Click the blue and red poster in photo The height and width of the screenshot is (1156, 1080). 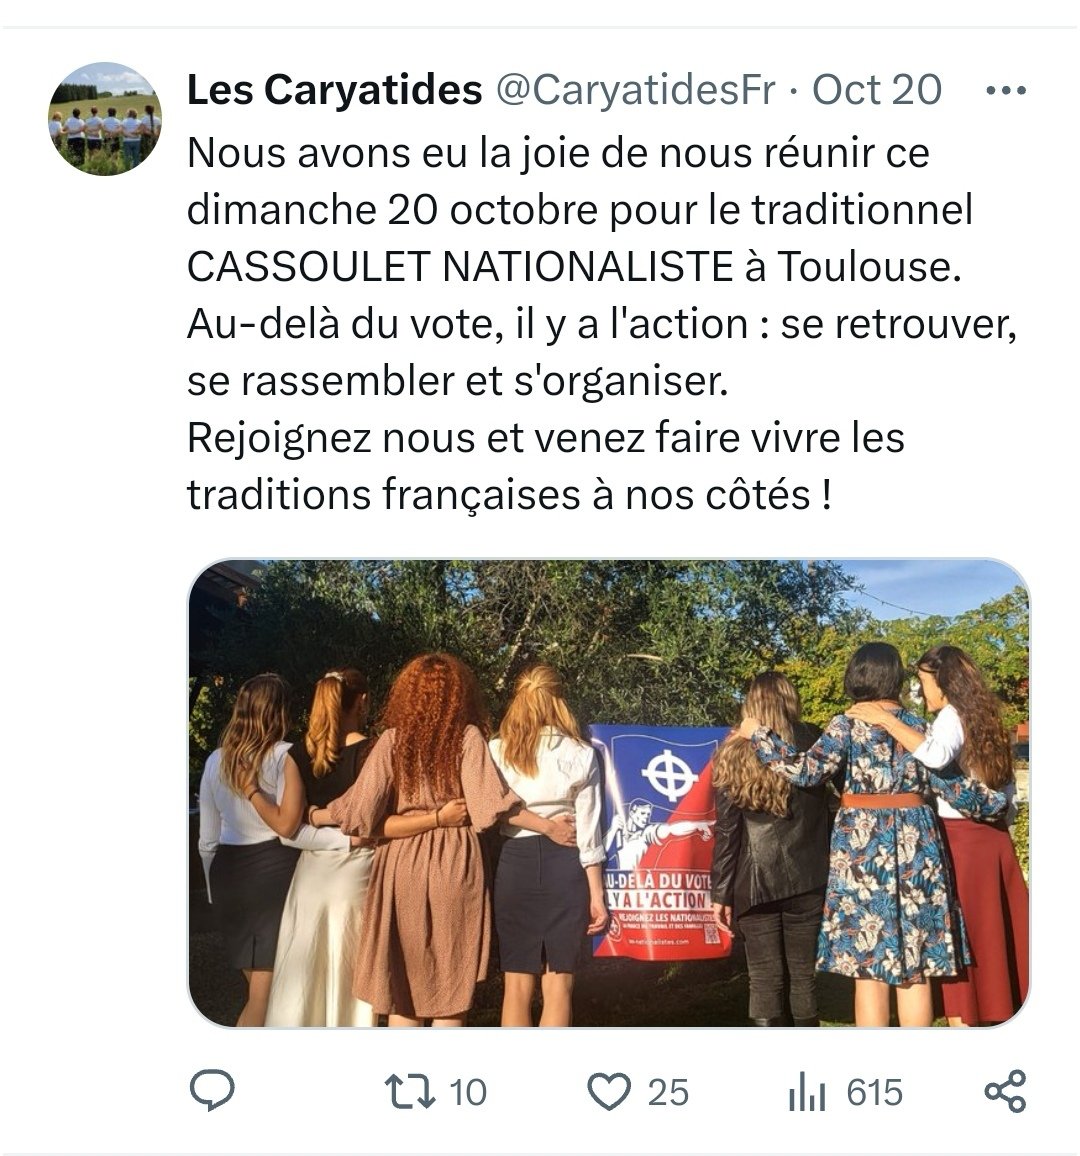(660, 842)
